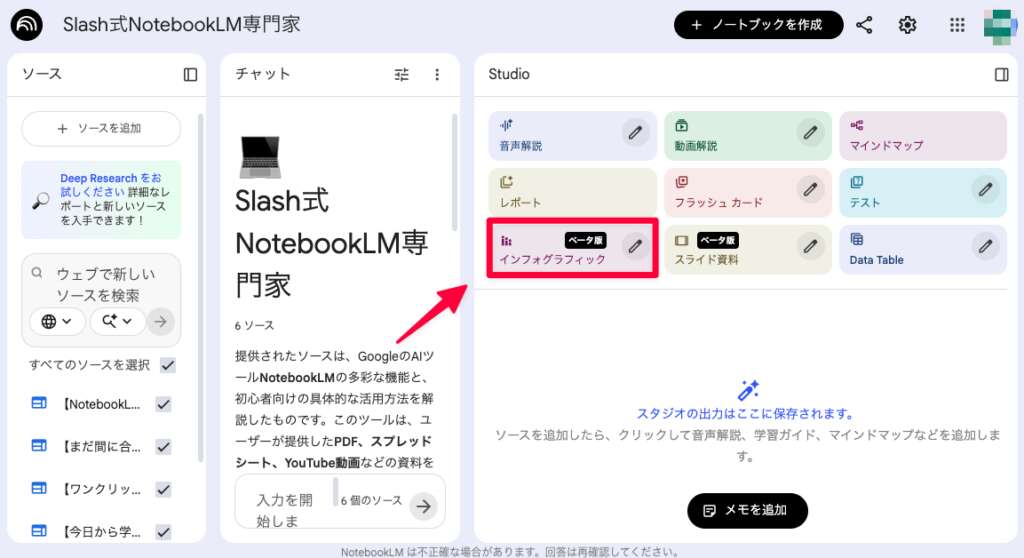The image size is (1024, 558).
Task: Focus the ウェブで新しいソースを検索 field
Action: coord(106,284)
